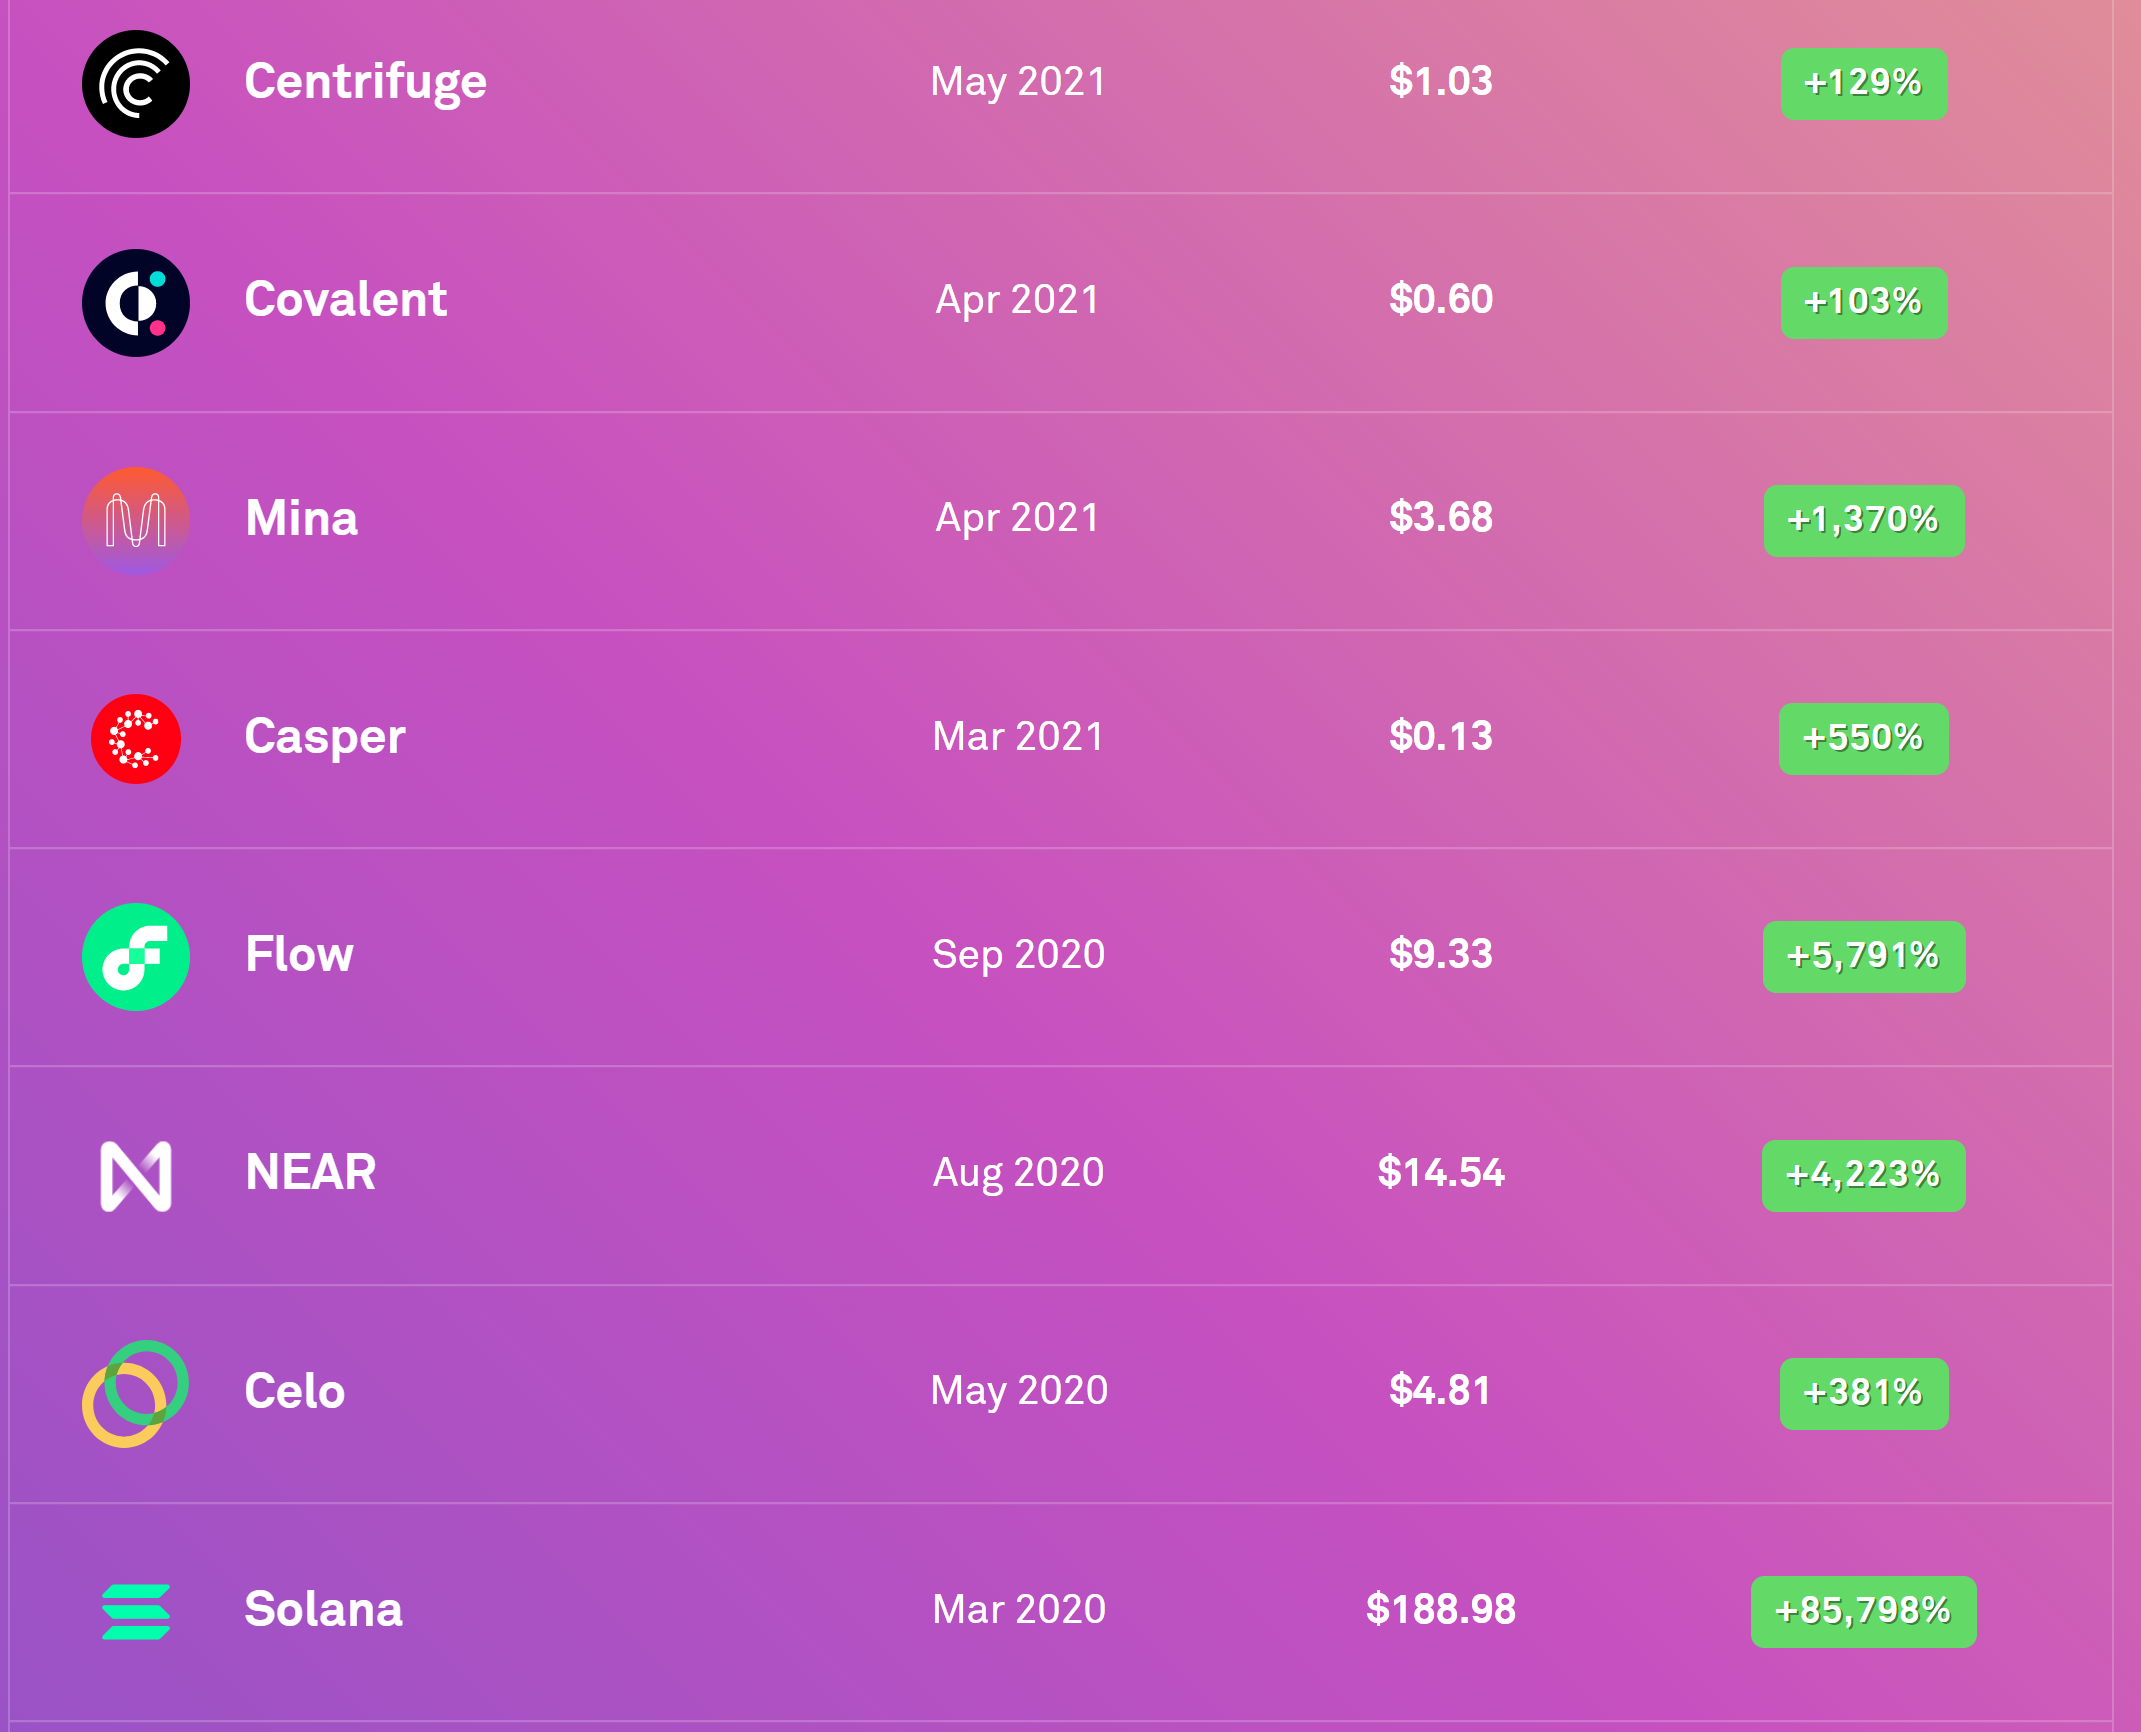Viewport: 2141px width, 1732px height.
Task: Select the Celo rings logo
Action: [136, 1394]
